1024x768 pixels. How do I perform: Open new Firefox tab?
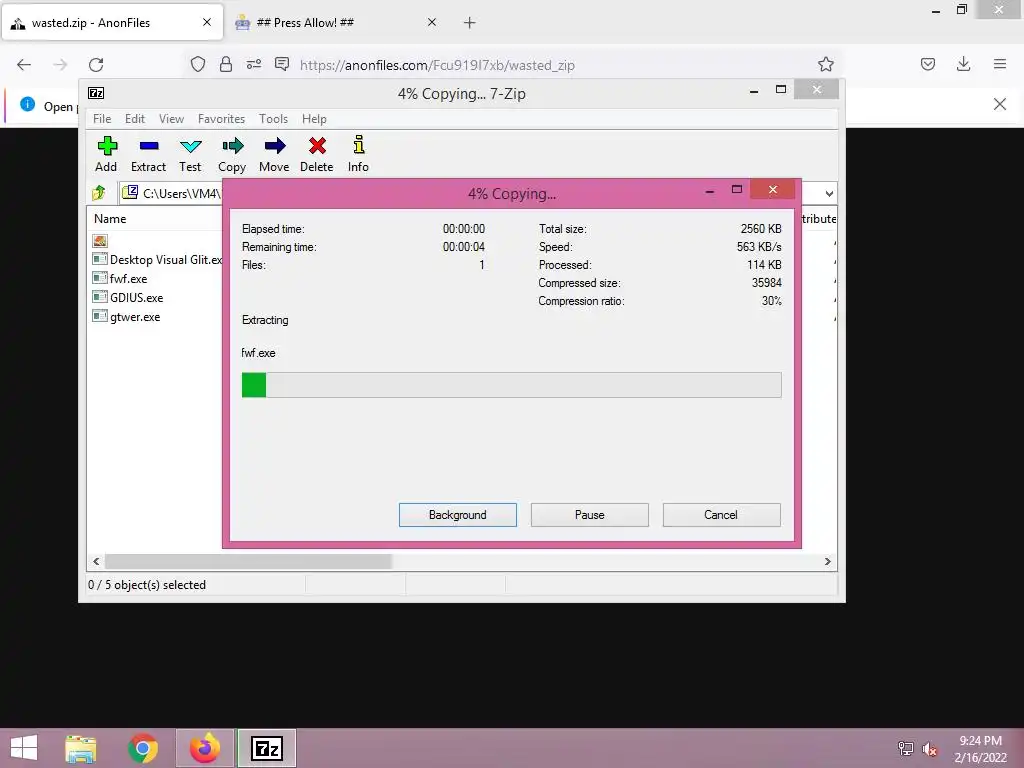coord(470,23)
